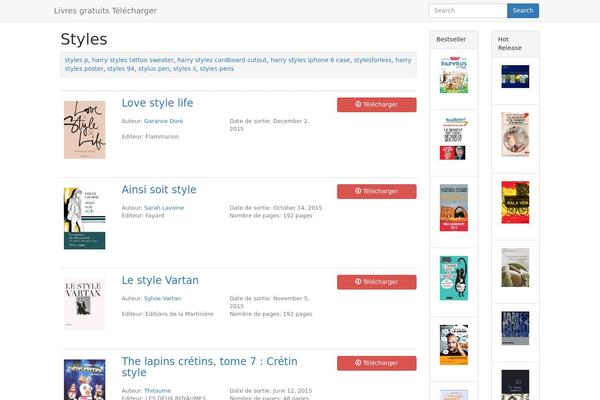Open the red and yellow Hot Release cover
The image size is (600, 400).
point(515,202)
